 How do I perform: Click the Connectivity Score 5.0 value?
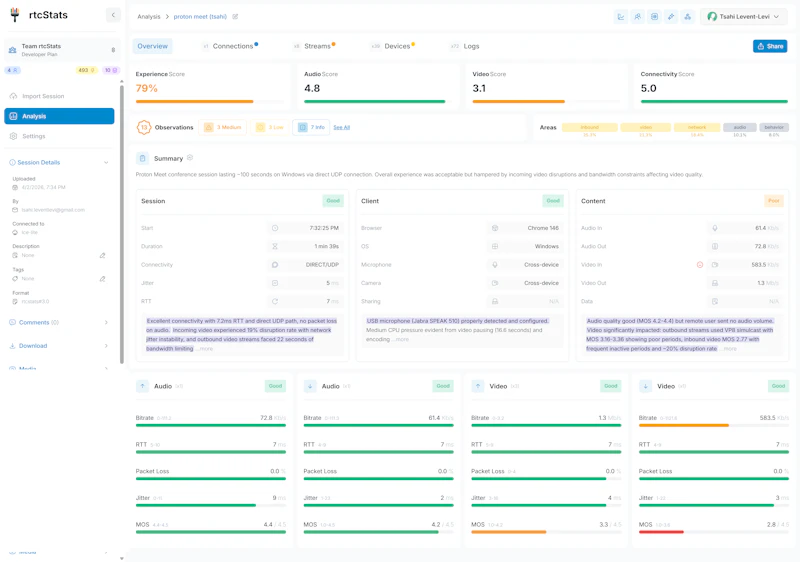pyautogui.click(x=648, y=89)
